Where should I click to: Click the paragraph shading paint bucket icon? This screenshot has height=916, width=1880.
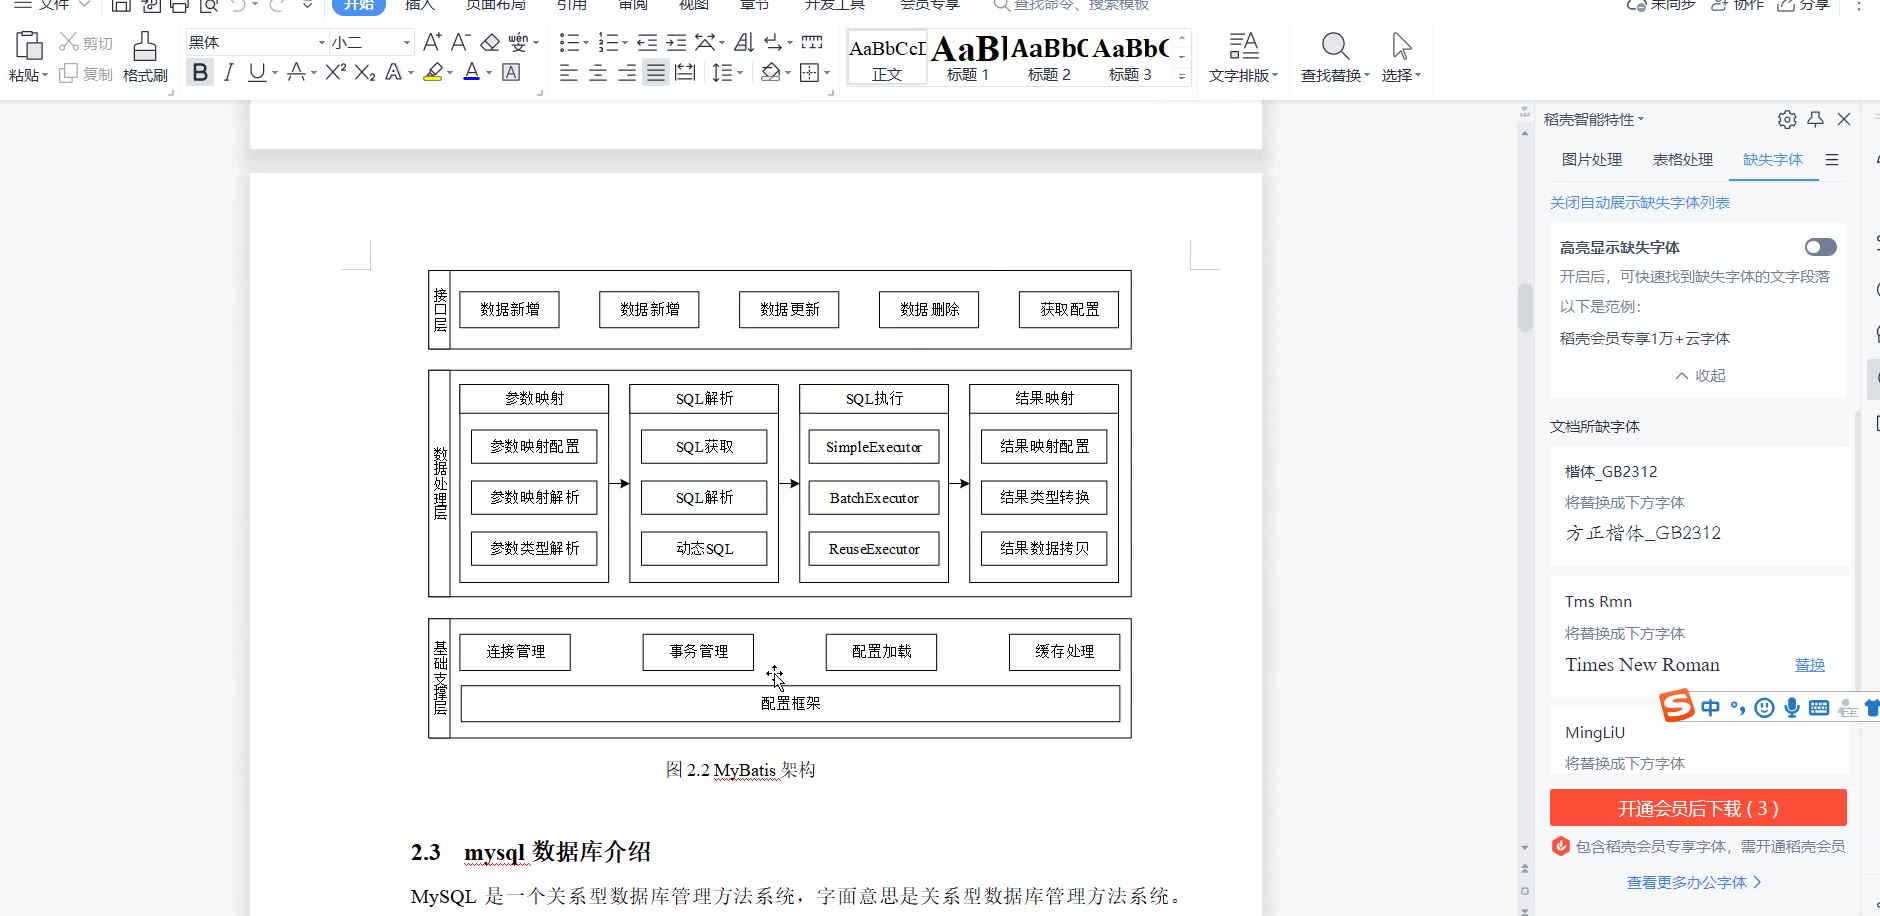[770, 72]
